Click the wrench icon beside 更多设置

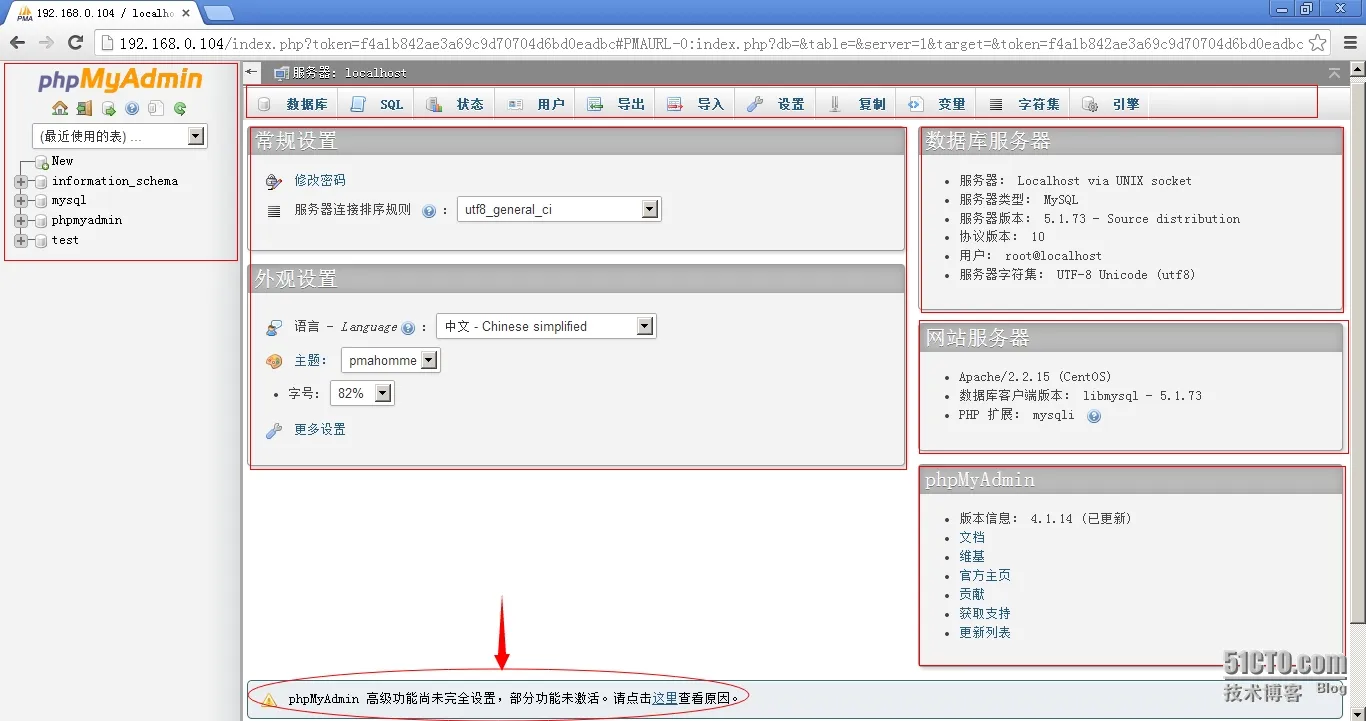[274, 430]
